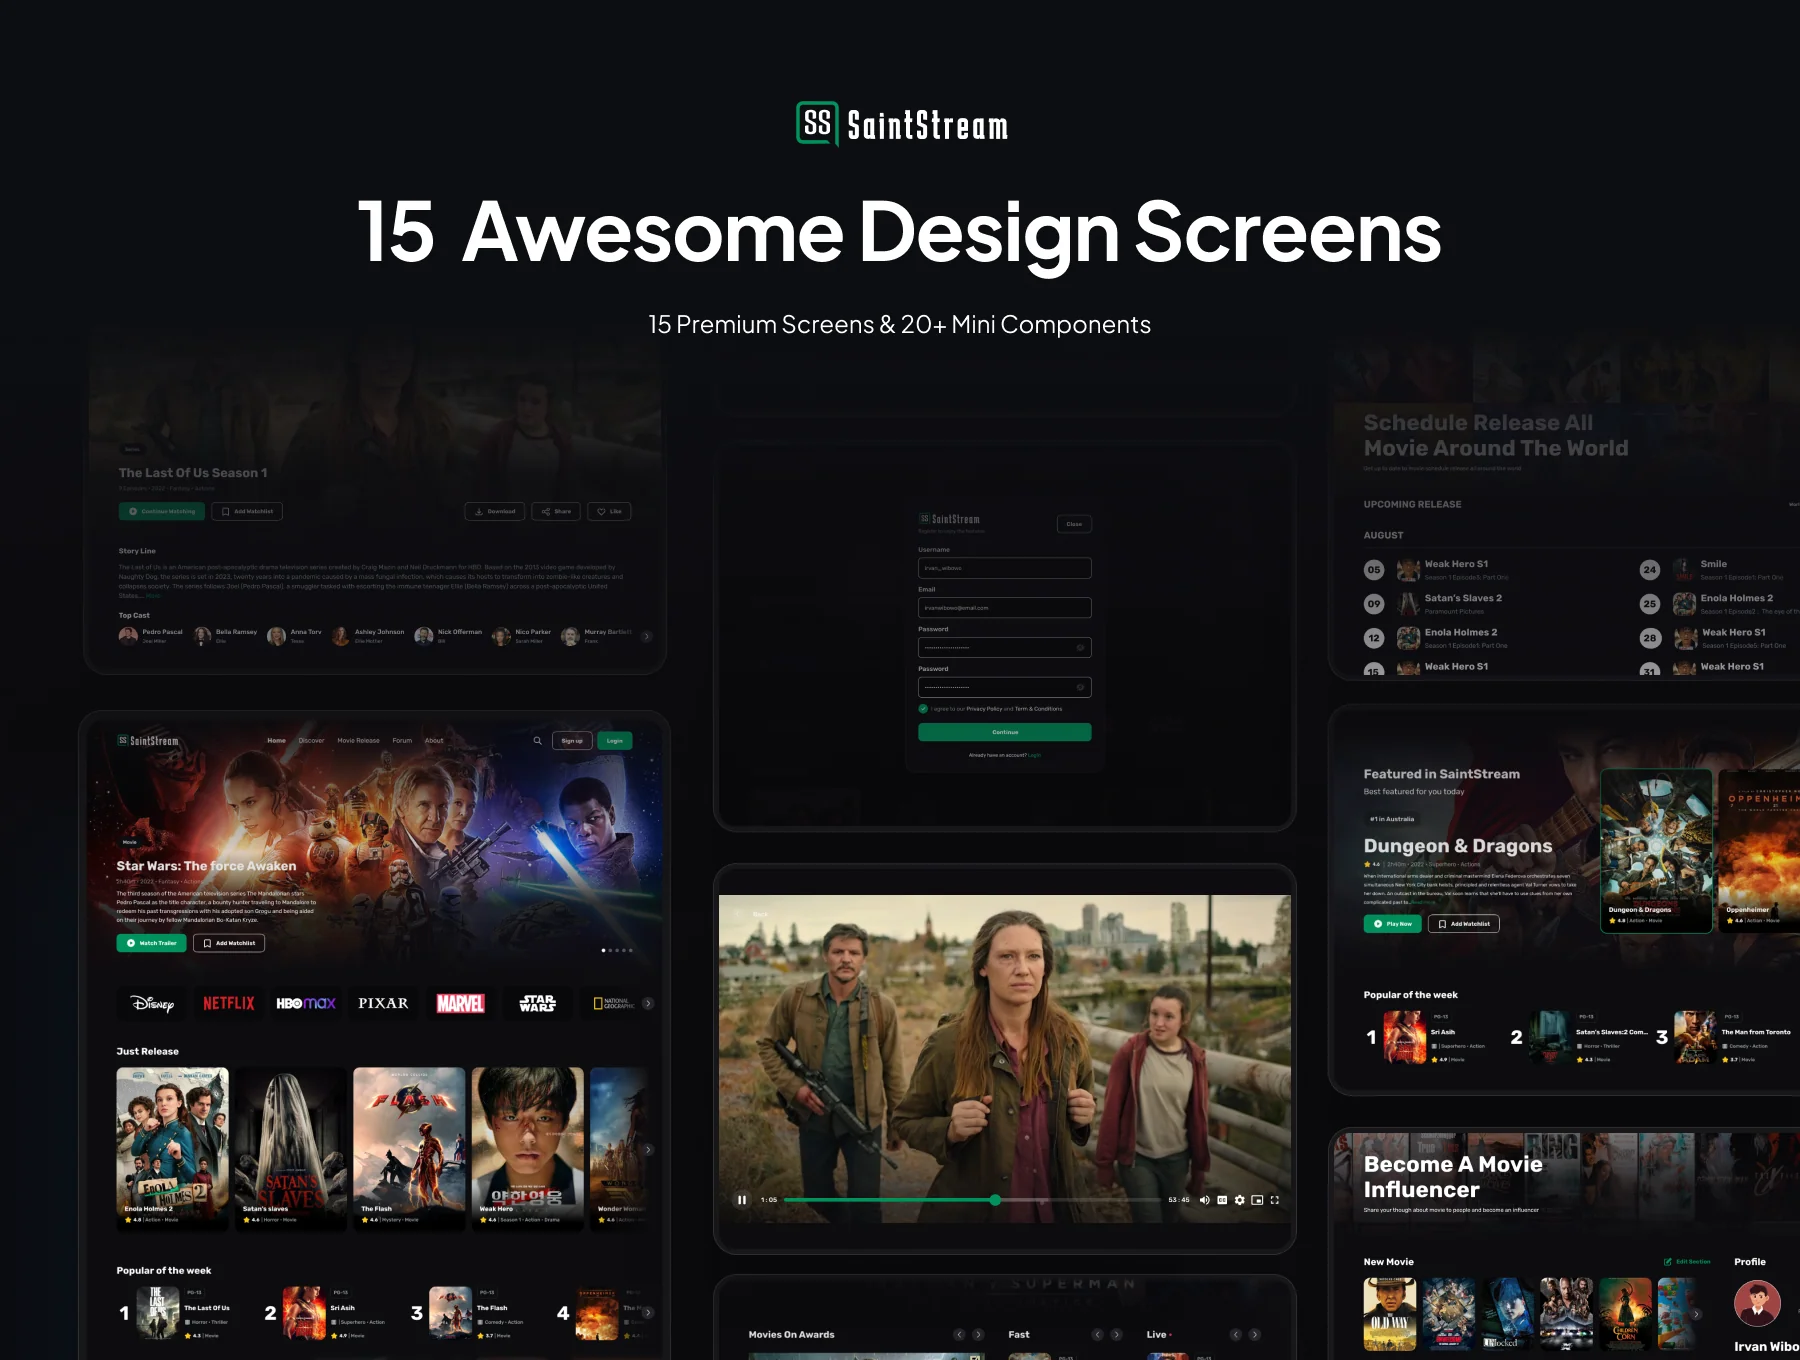Show the second Password field via eye icon
Screen dimensions: 1800x1360
[x=1080, y=687]
